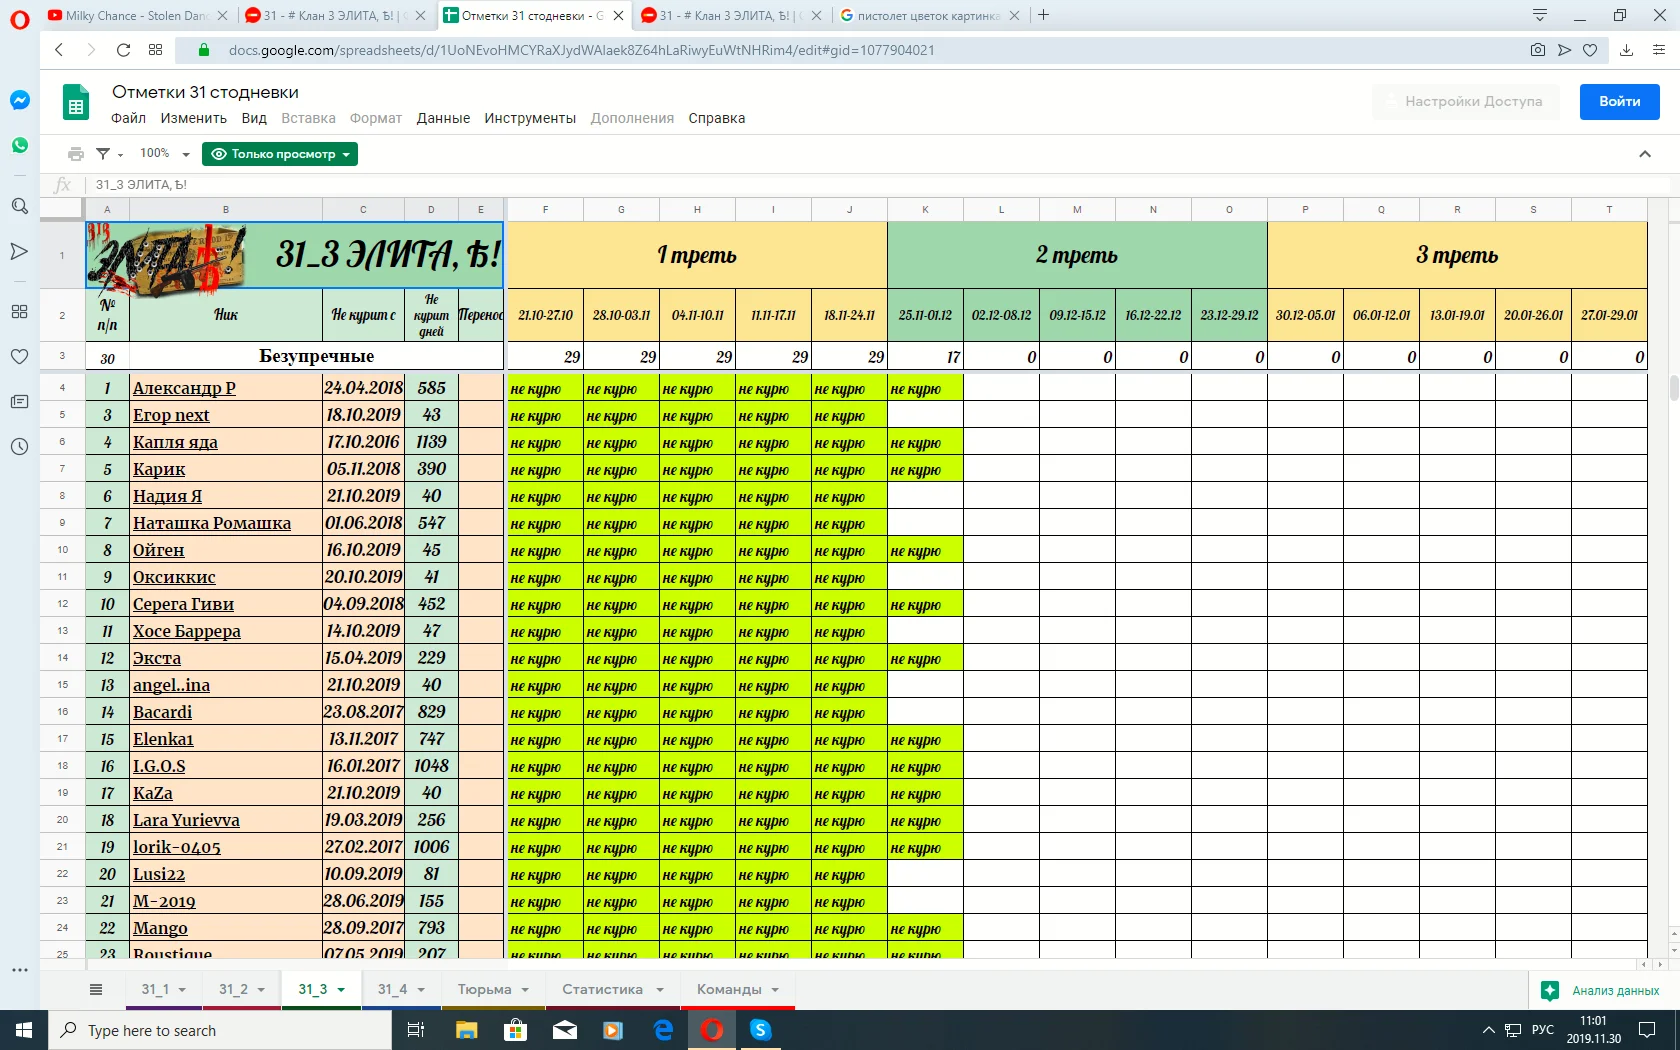Open the 'Только просмотр' dropdown
The height and width of the screenshot is (1050, 1680).
(280, 154)
